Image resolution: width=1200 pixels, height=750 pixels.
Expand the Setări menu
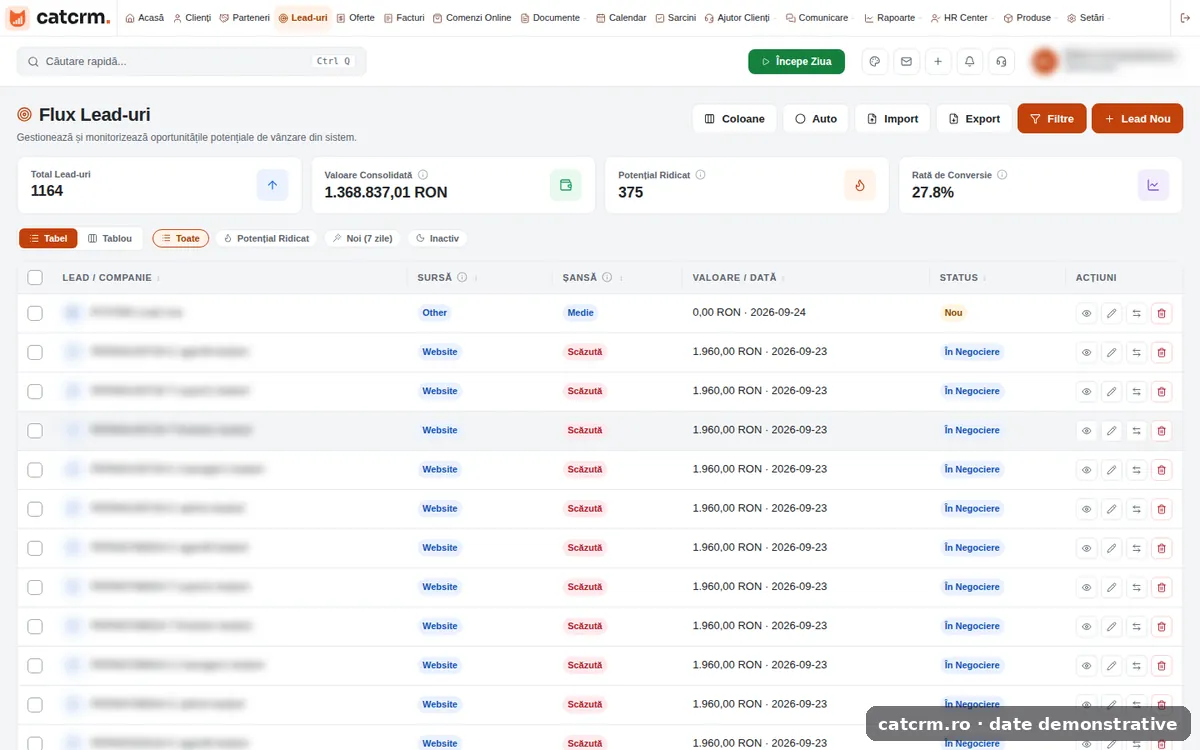(x=1087, y=18)
